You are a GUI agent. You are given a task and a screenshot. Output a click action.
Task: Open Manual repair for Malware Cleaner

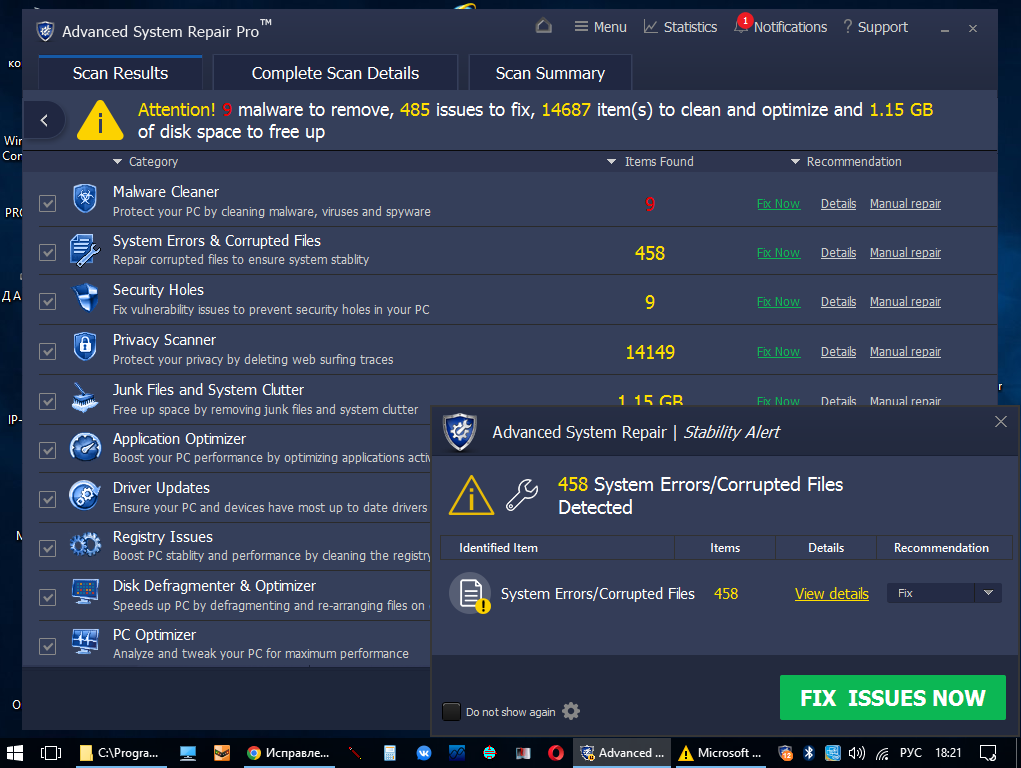[905, 204]
